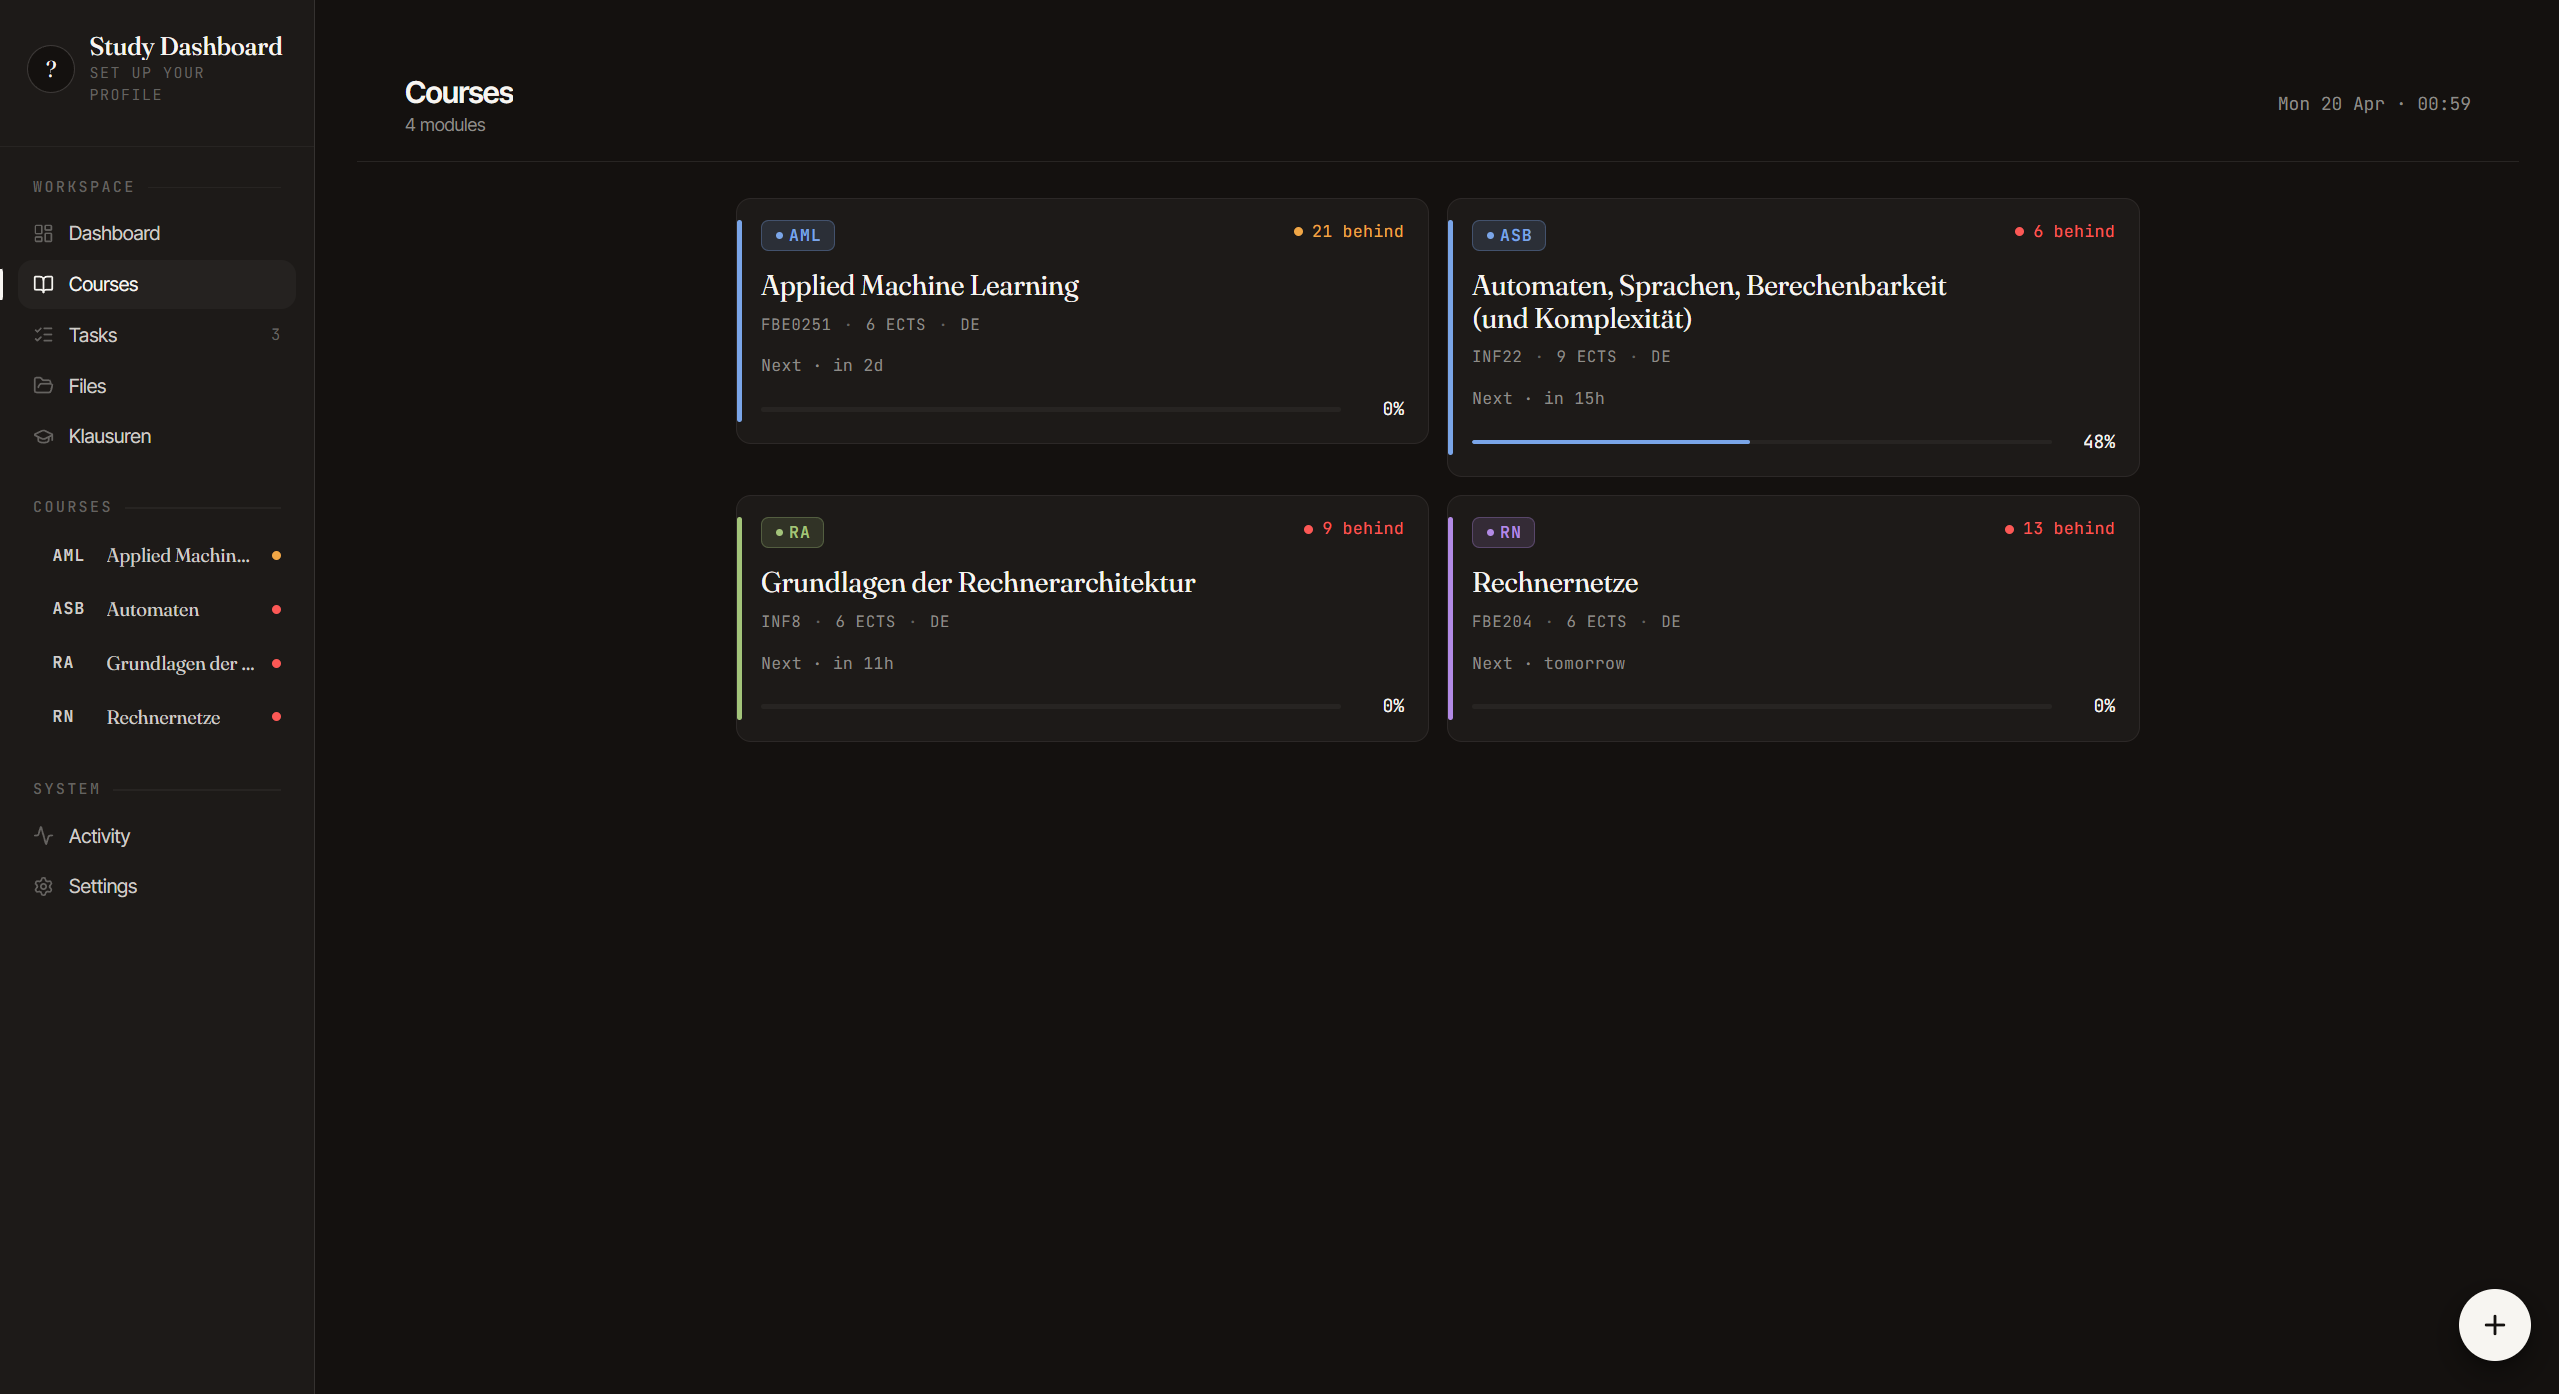Open Klausuren menu item
This screenshot has width=2559, height=1394.
[110, 437]
